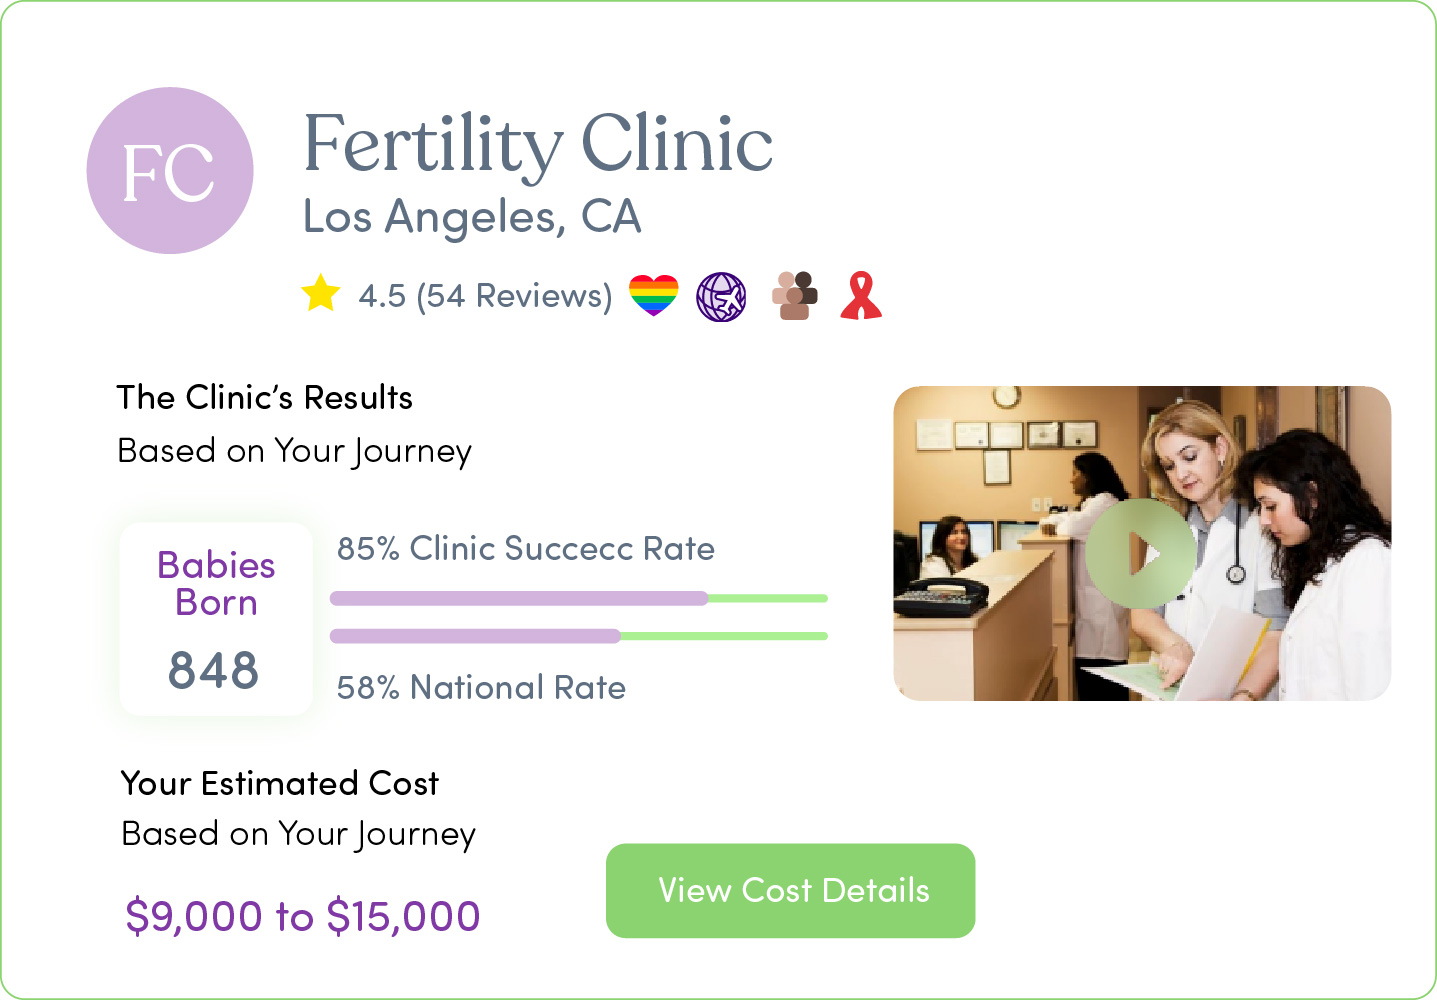Click the yellow rating star icon

click(x=321, y=294)
